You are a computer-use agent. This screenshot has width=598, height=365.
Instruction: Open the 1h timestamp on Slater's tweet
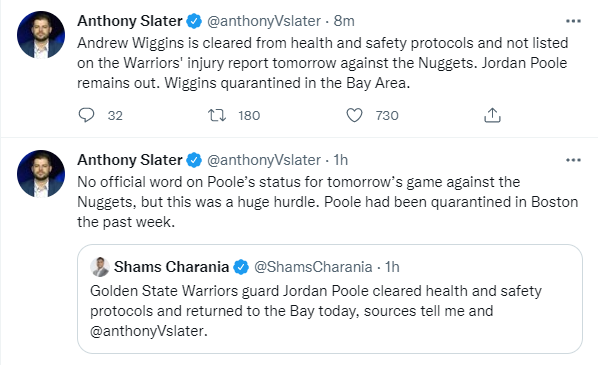click(341, 160)
